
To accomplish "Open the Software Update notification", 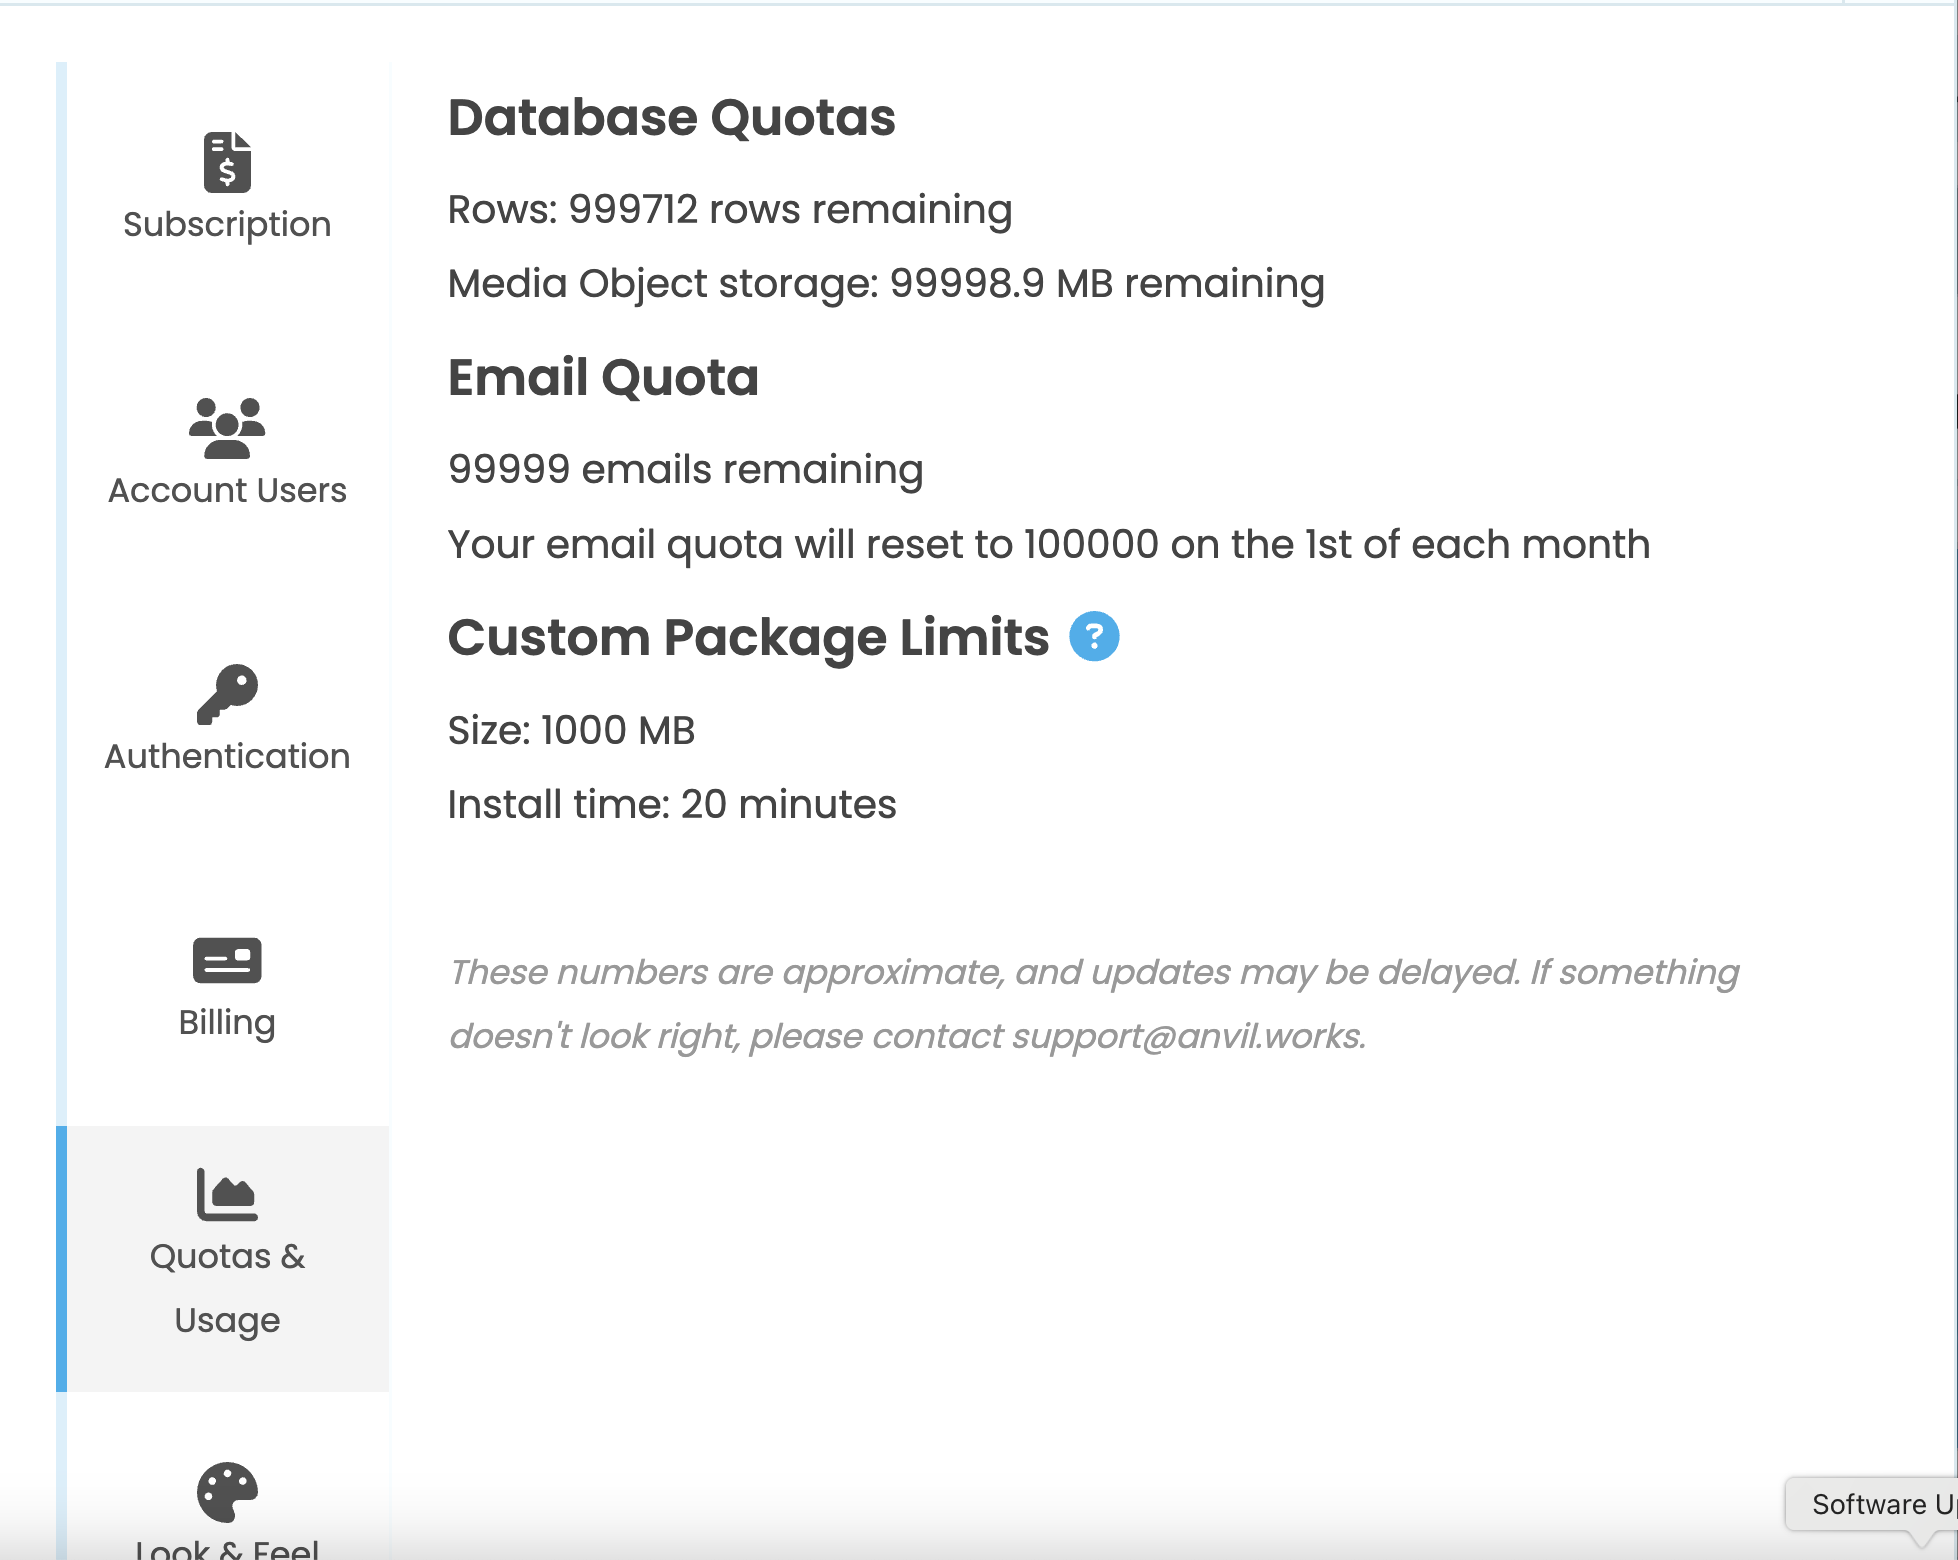I will pos(1878,1503).
